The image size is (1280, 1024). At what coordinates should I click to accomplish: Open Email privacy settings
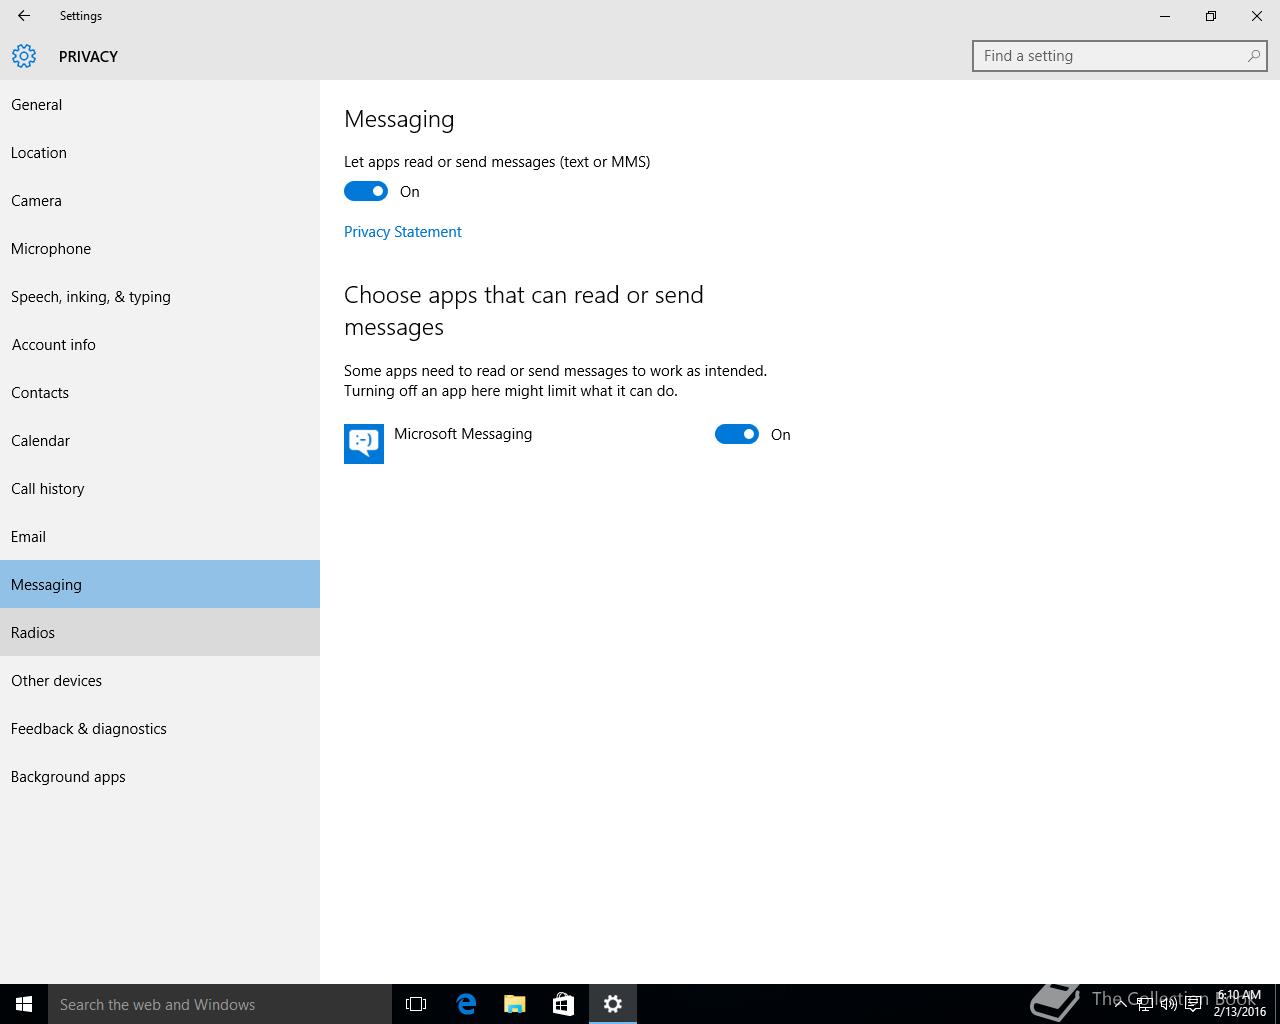(160, 536)
